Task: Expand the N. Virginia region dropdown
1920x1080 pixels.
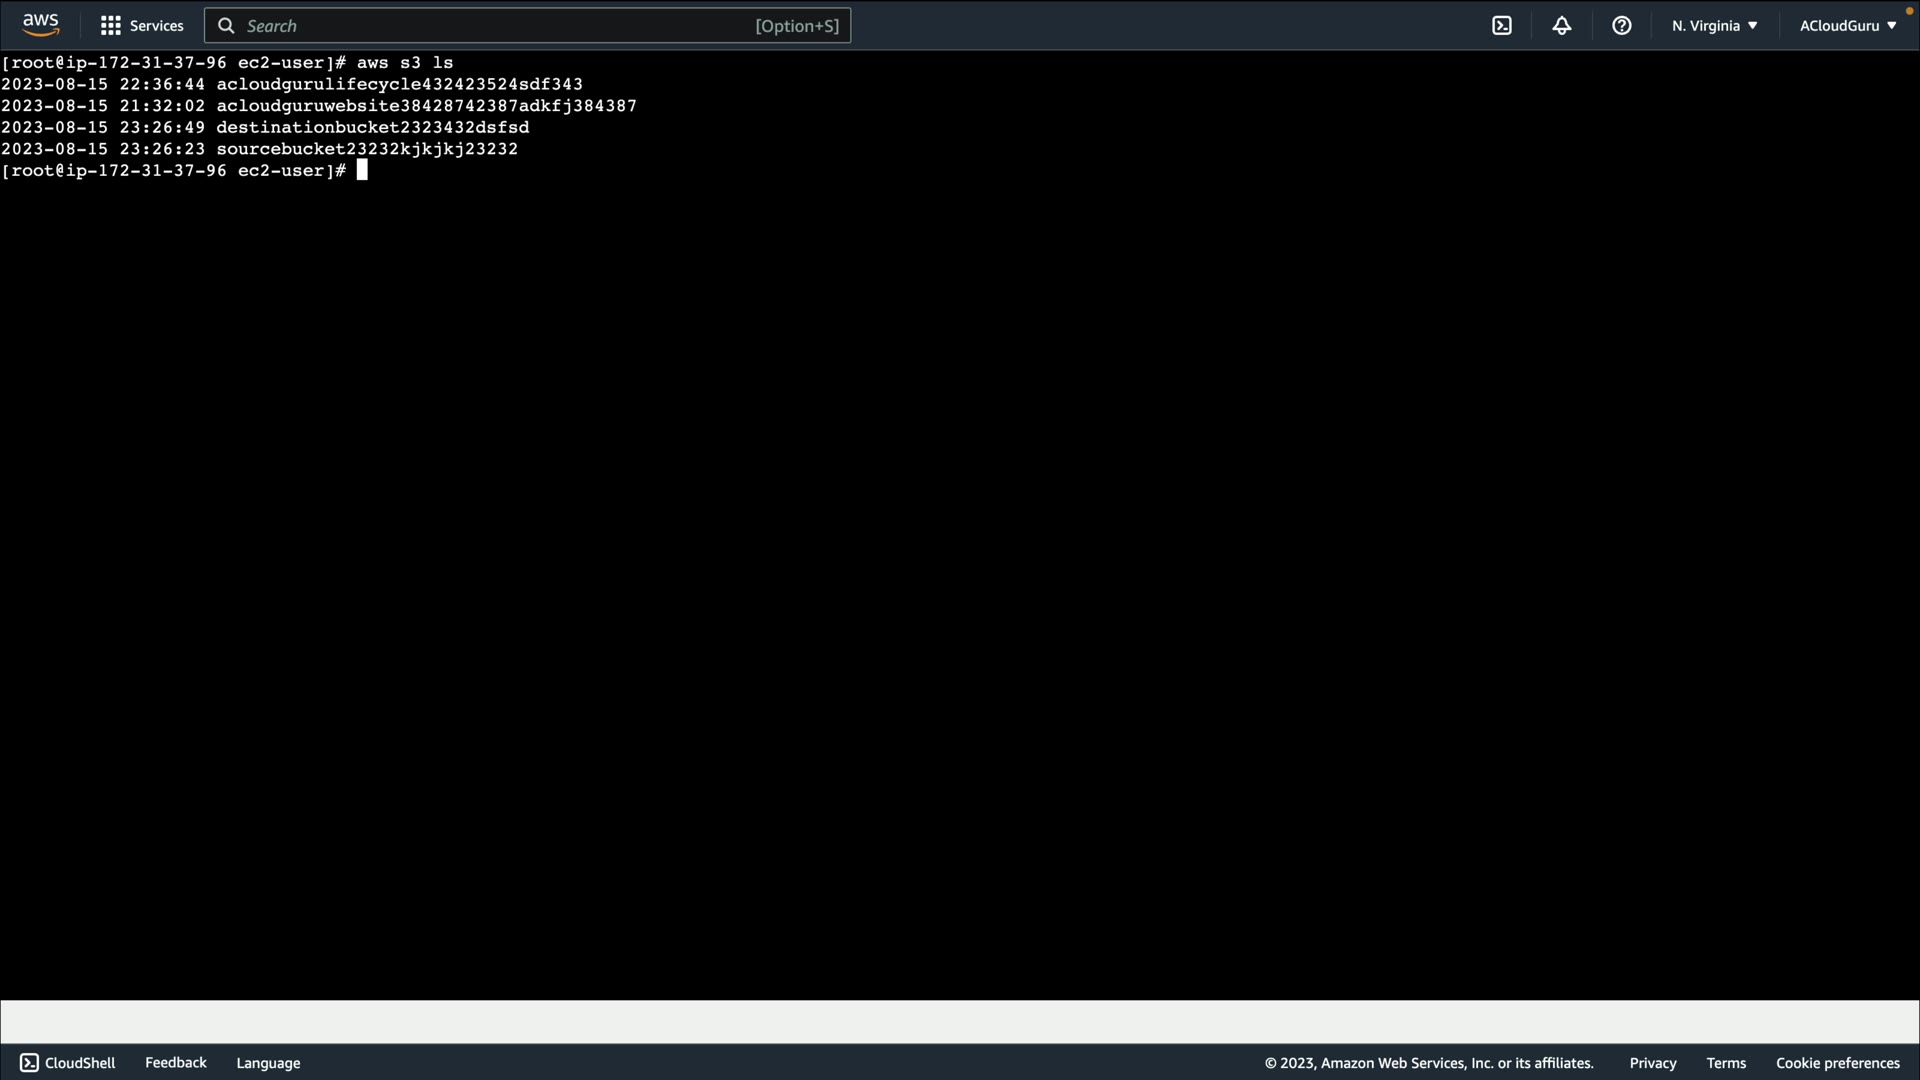Action: tap(1714, 26)
